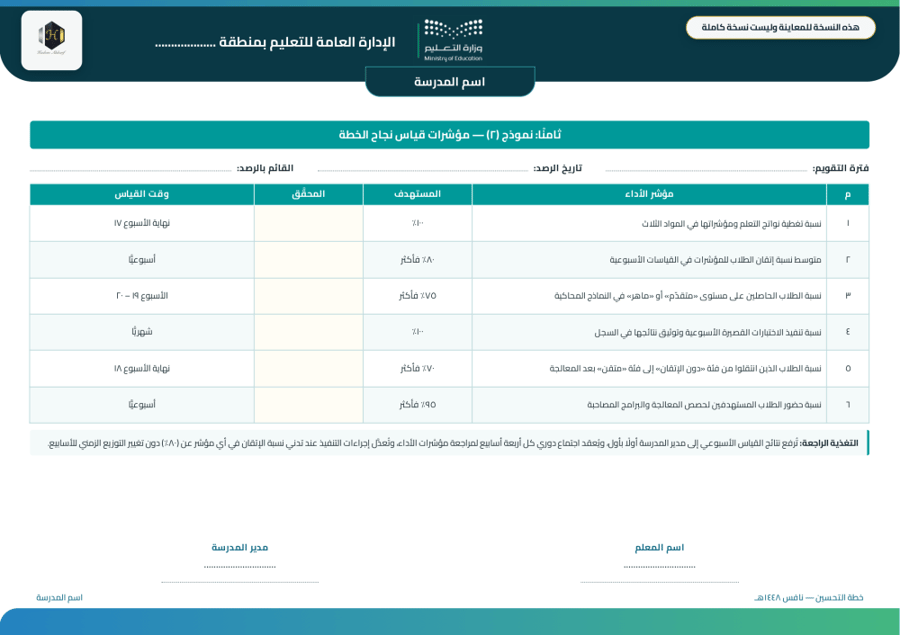Click column header 'مؤشر الأداء'

pos(649,194)
